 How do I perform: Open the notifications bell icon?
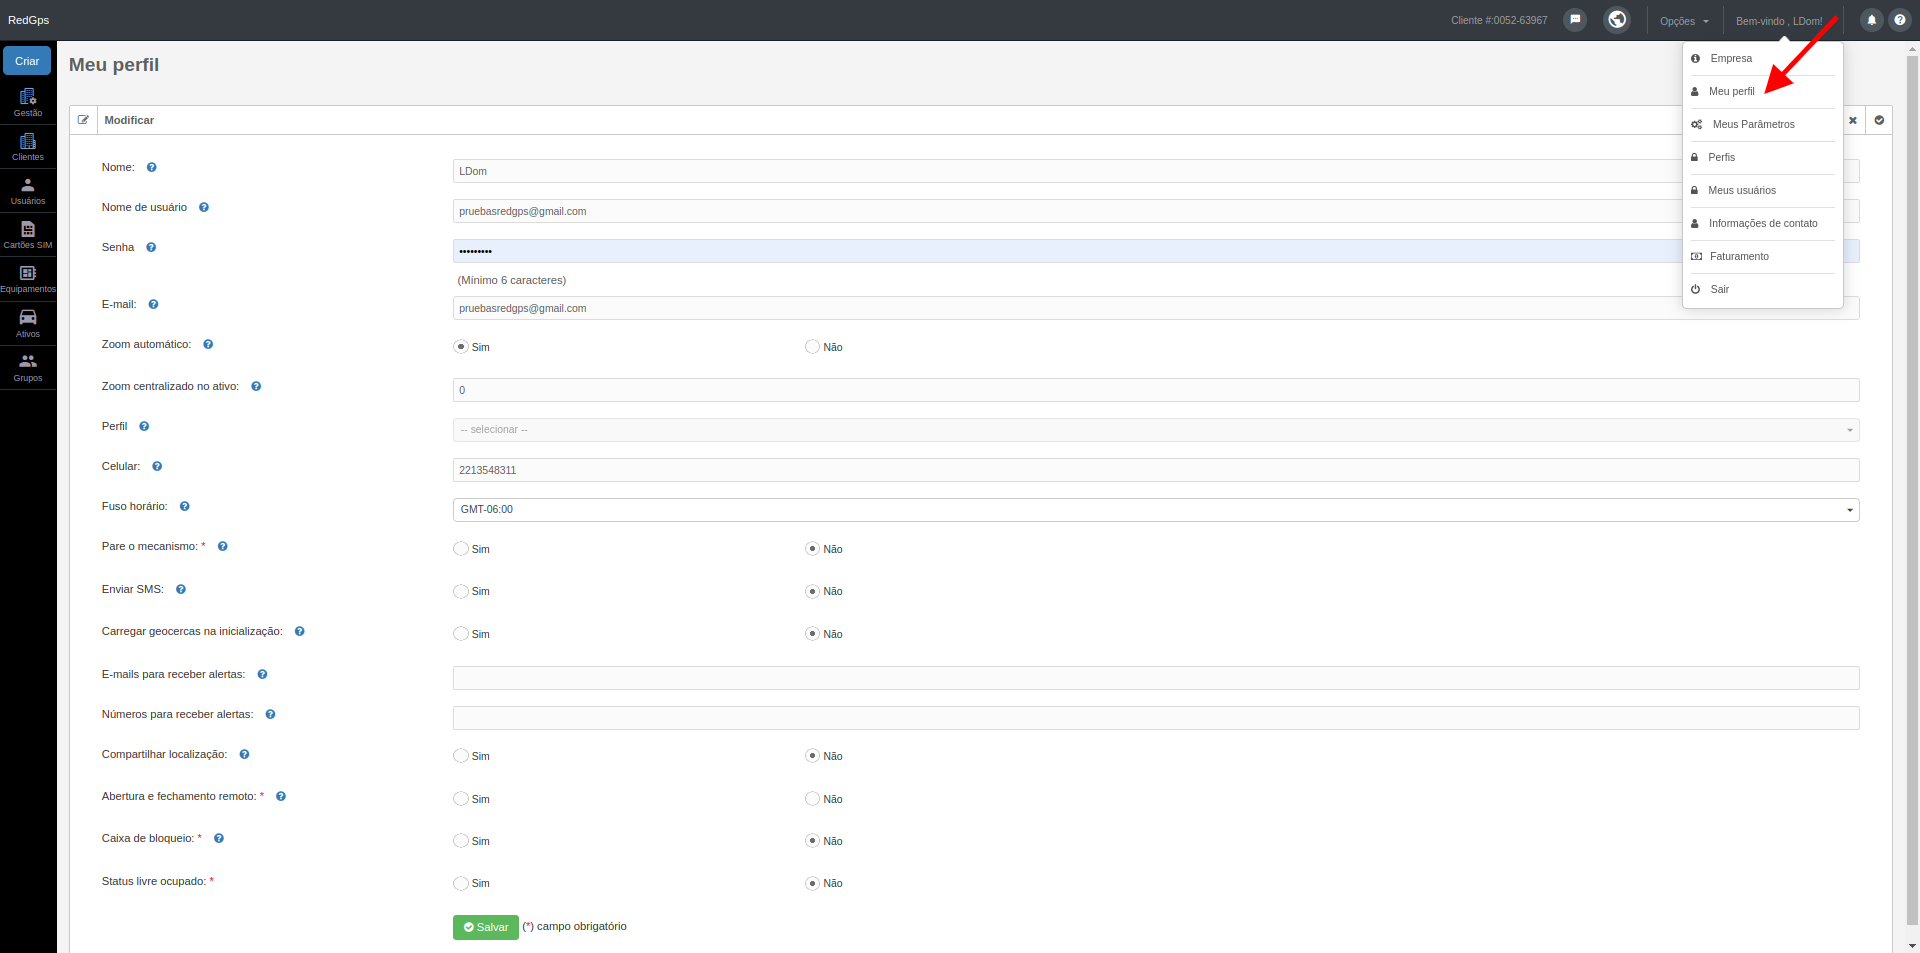1871,20
